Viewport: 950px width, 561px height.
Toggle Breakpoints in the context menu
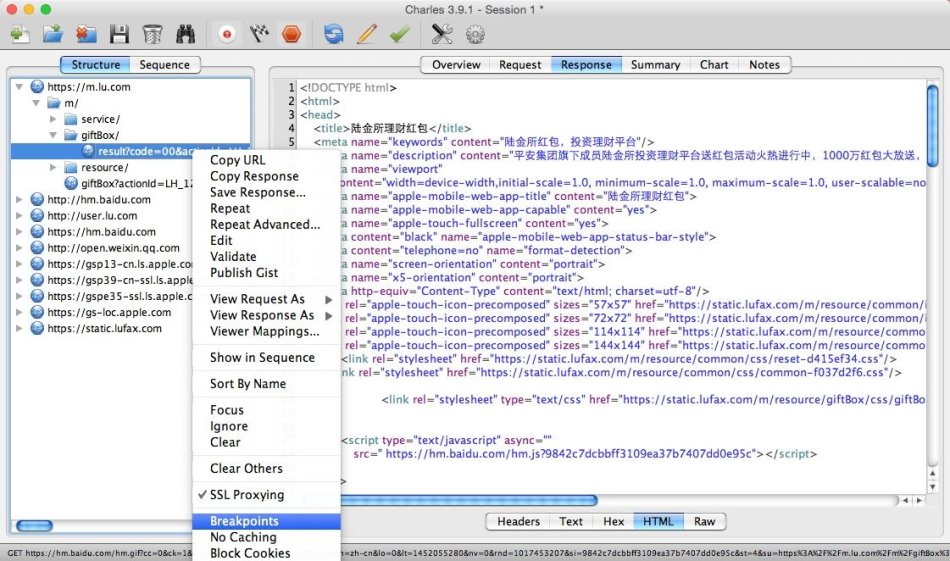267,521
